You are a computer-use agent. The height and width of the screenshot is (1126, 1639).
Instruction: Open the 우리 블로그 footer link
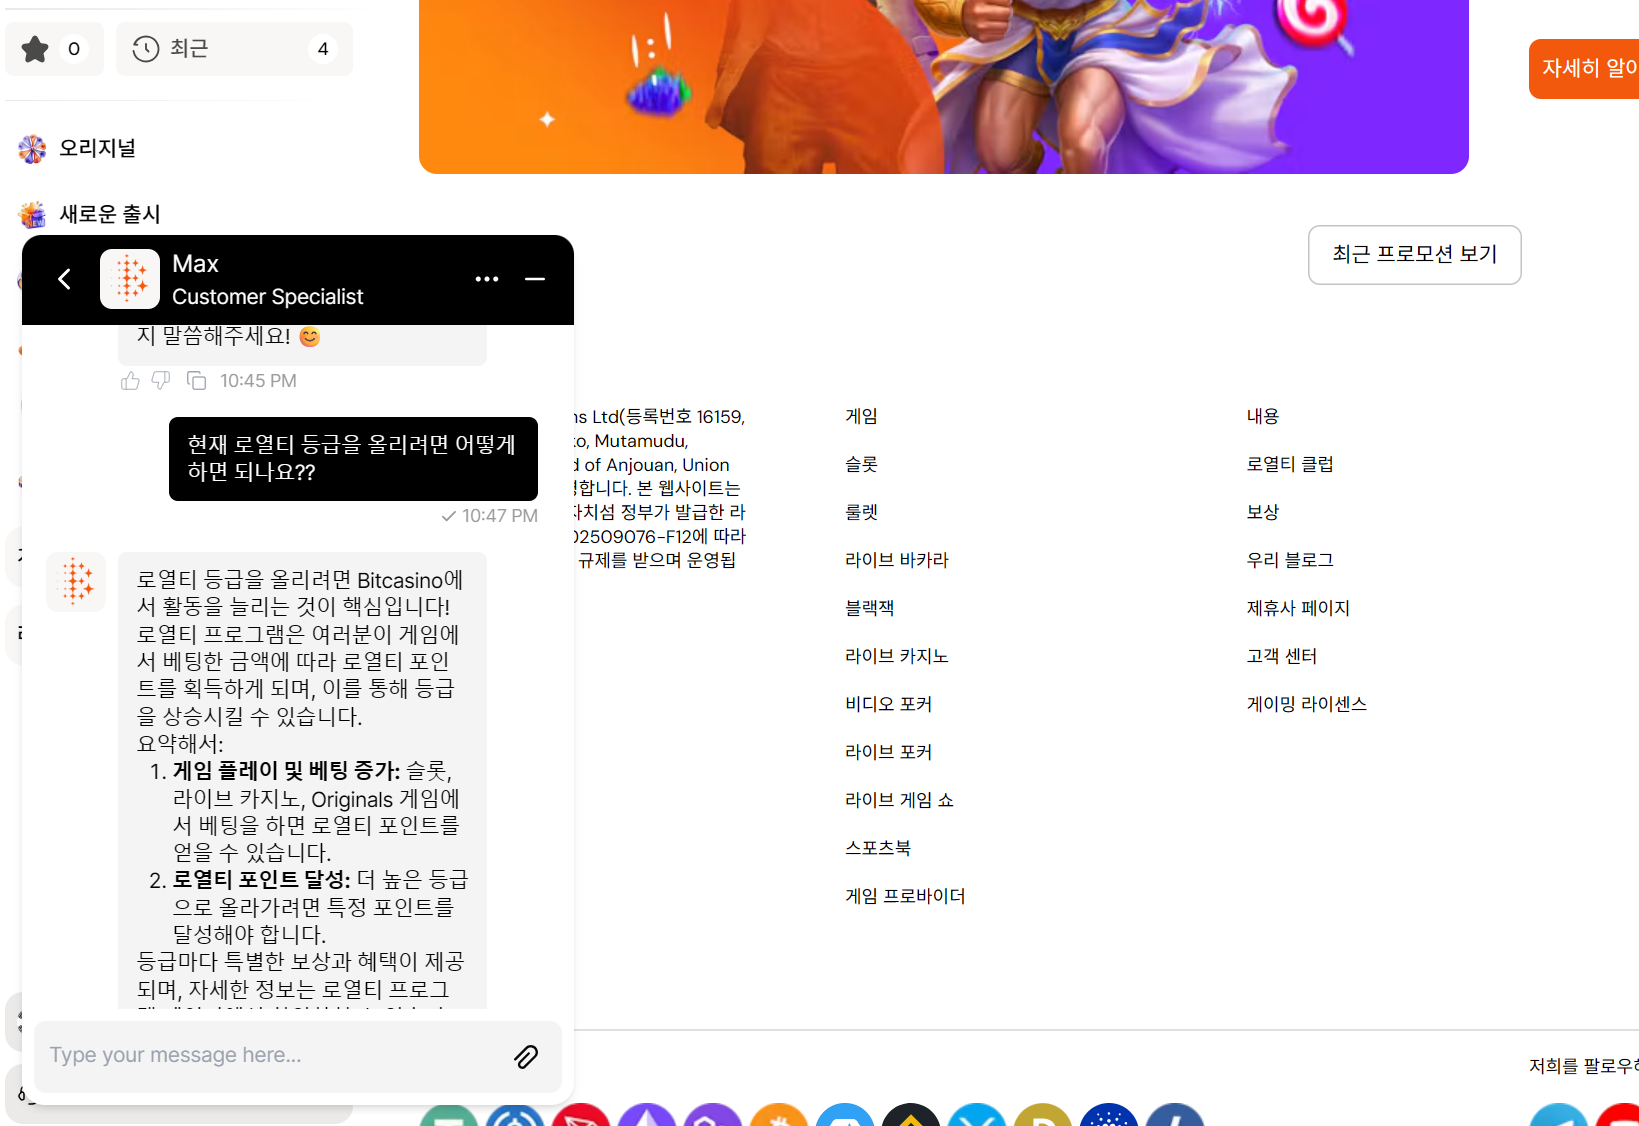point(1289,560)
